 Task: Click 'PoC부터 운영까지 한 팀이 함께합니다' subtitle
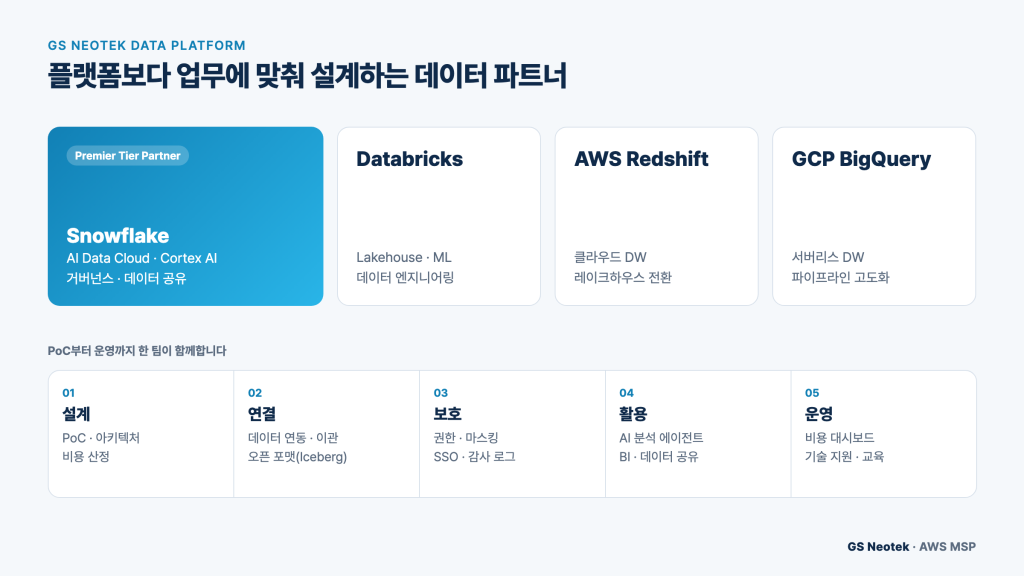tap(136, 351)
